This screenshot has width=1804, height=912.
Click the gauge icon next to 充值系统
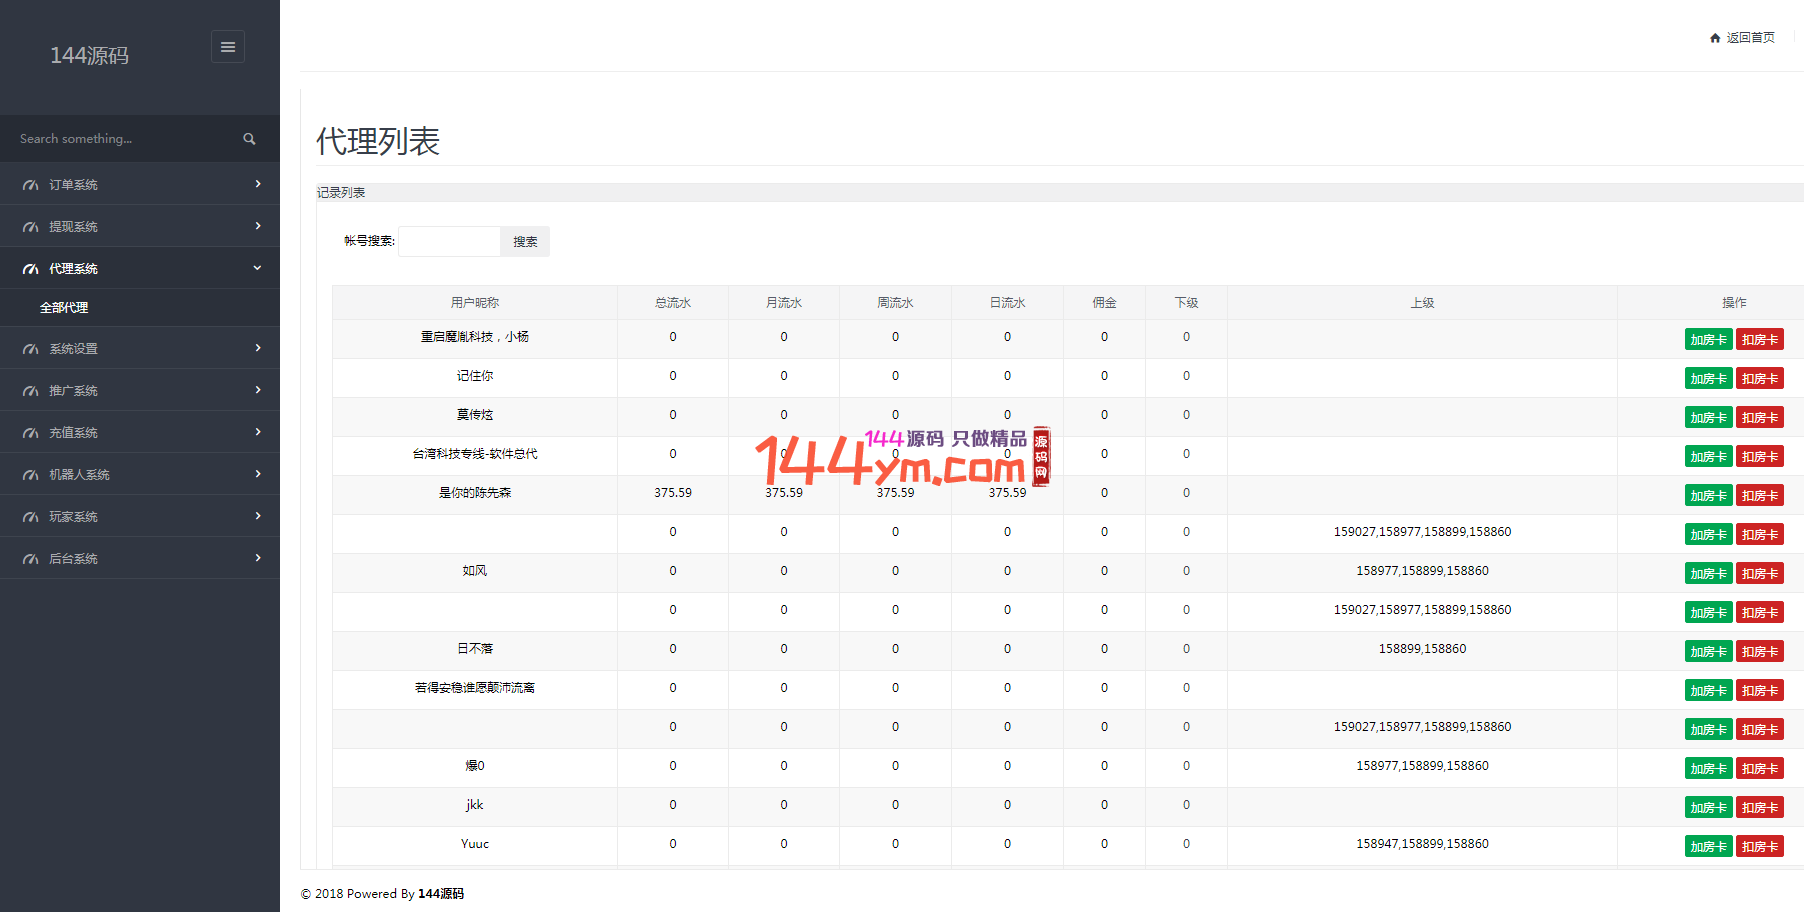(31, 433)
